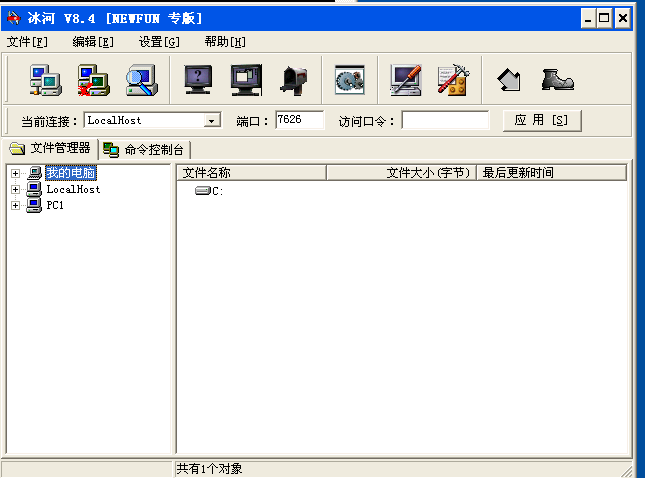The image size is (645, 478).
Task: Select LocalHost in the tree
Action: tap(73, 189)
